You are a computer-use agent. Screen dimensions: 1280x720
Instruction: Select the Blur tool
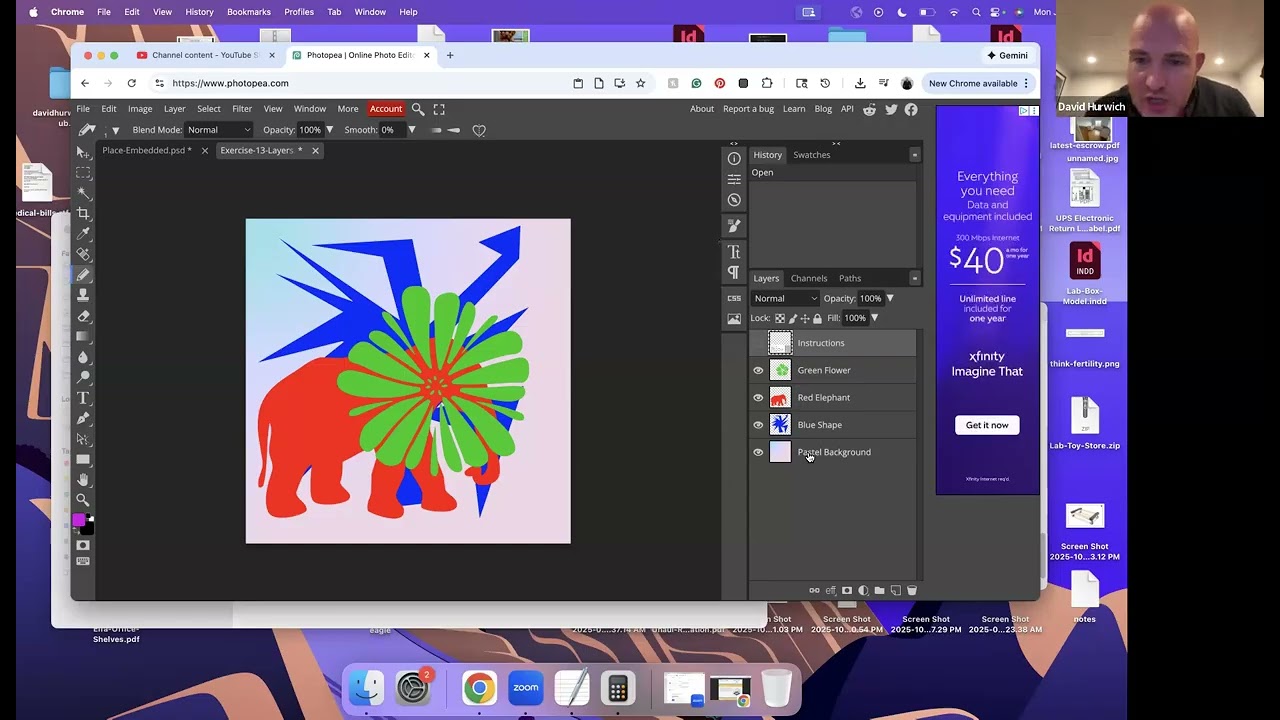(83, 357)
